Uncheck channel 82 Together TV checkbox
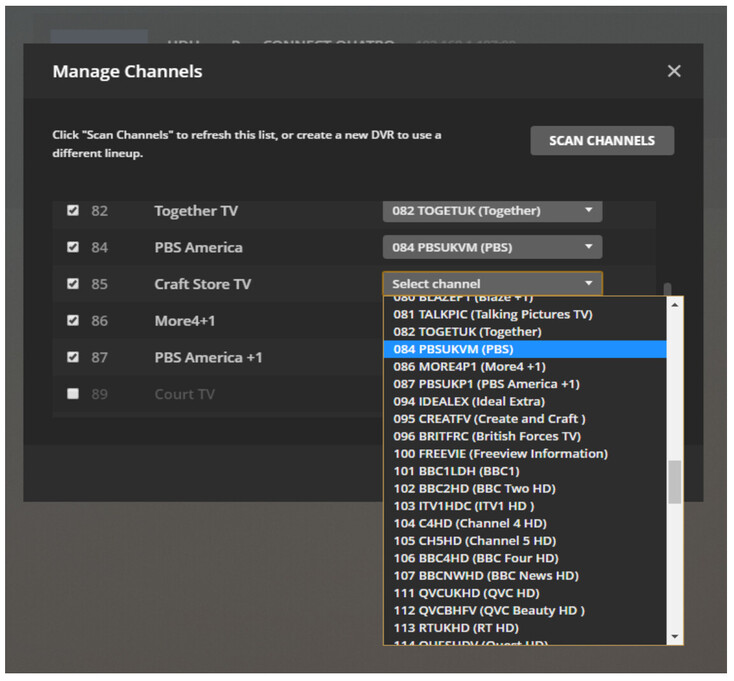The width and height of the screenshot is (734, 681). (73, 210)
